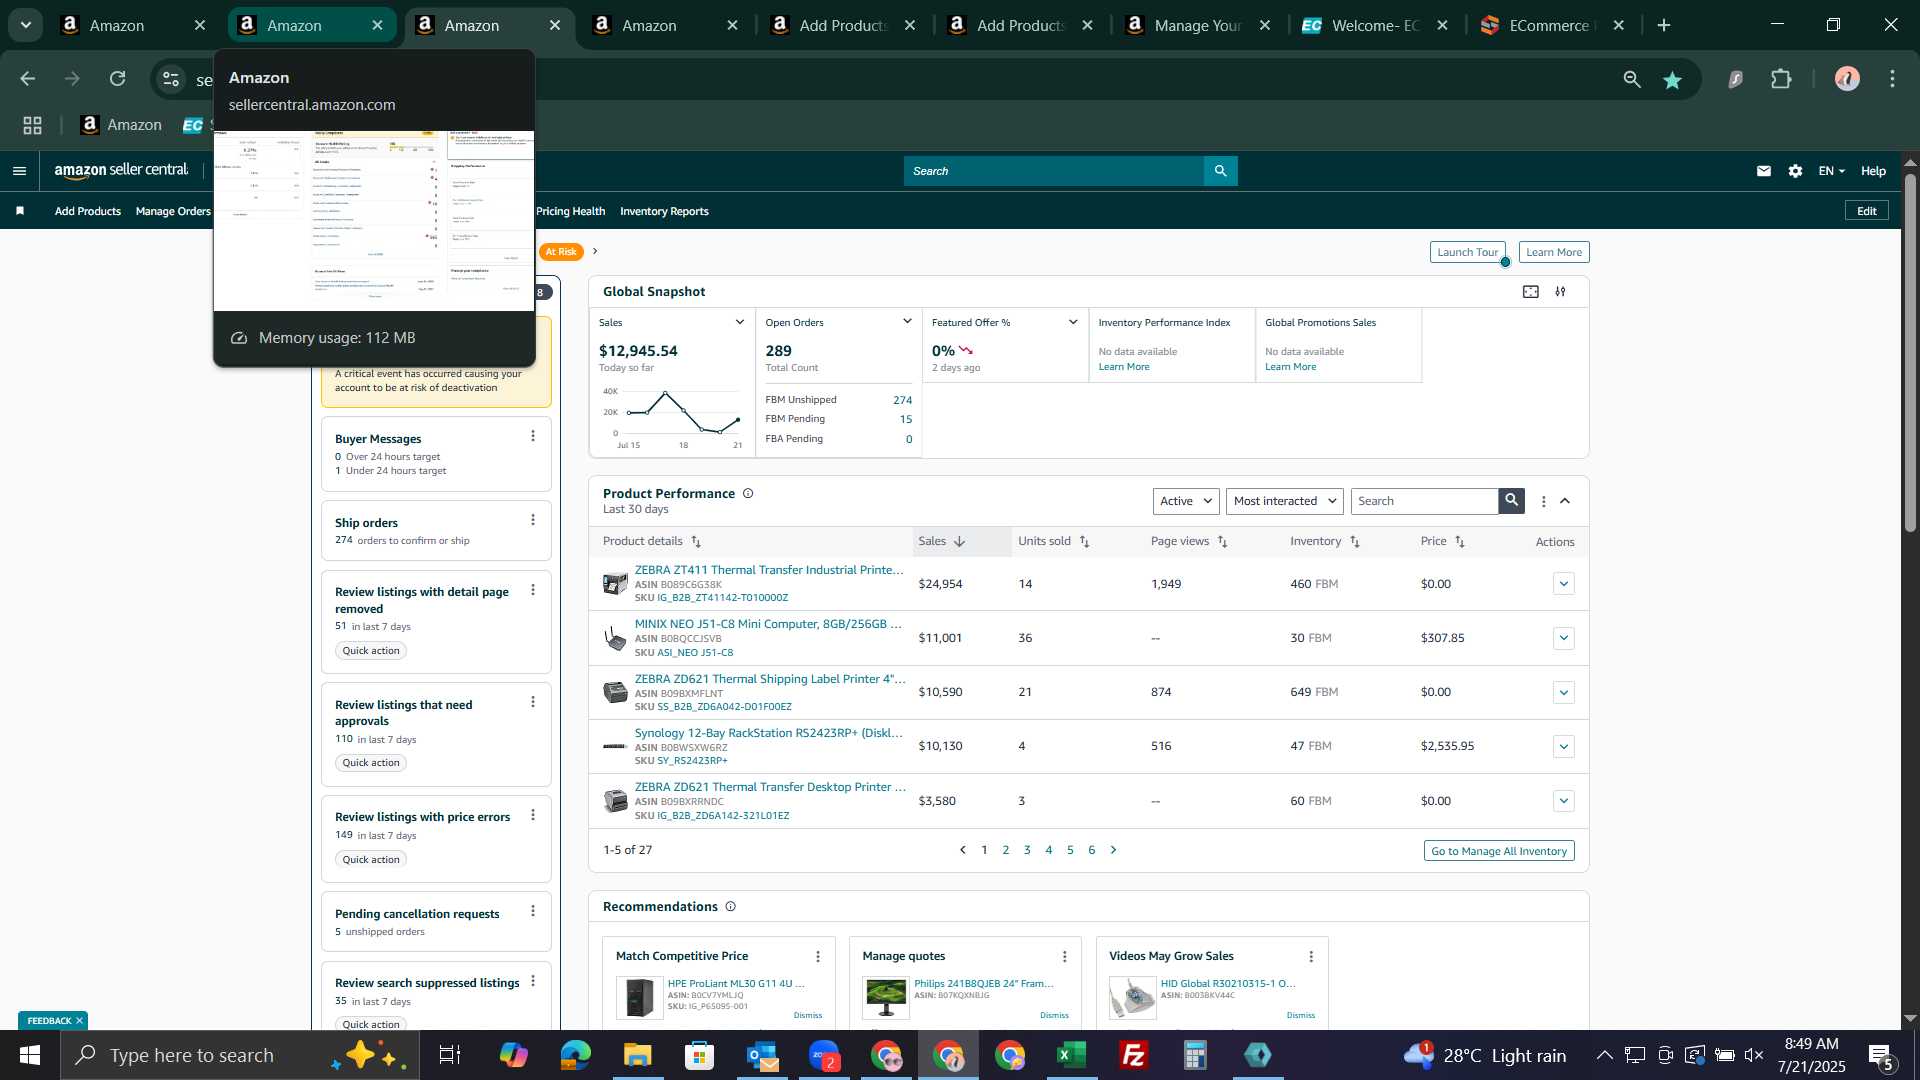The height and width of the screenshot is (1080, 1920).
Task: Click Product Performance info icon
Action: 748,494
